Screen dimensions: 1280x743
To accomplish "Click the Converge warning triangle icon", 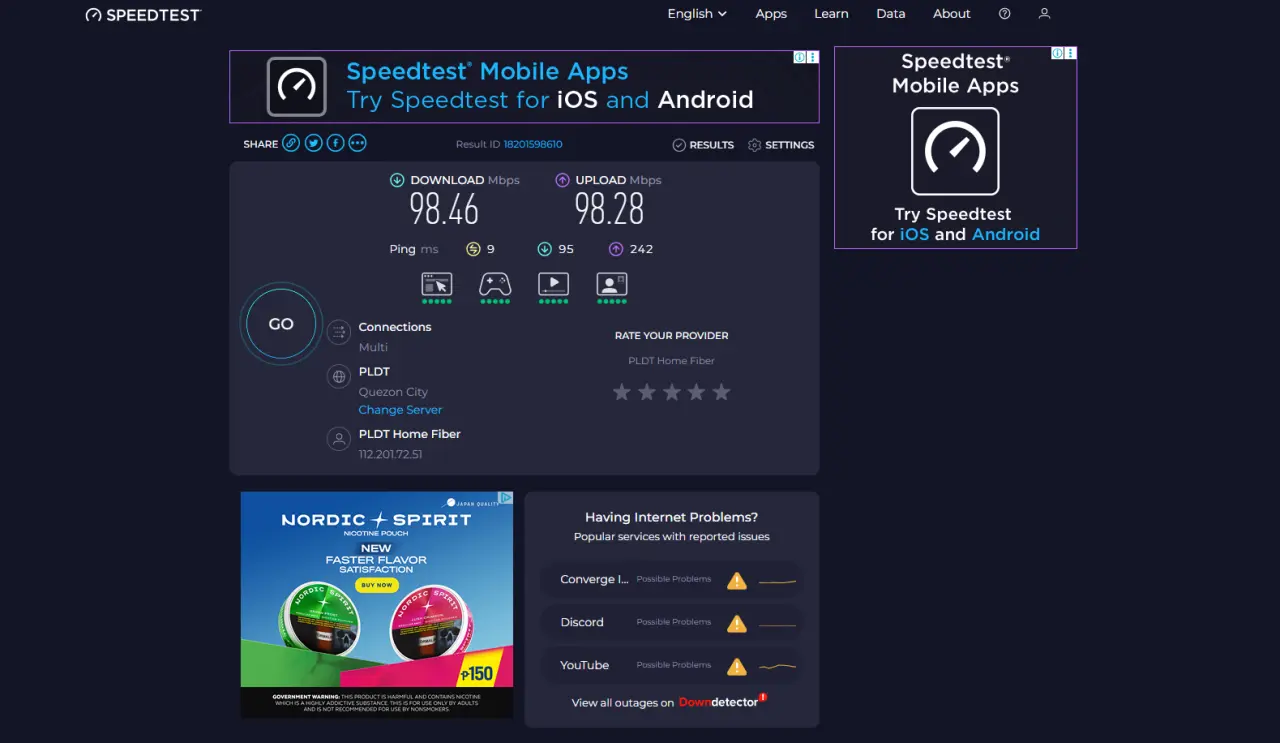I will (737, 580).
